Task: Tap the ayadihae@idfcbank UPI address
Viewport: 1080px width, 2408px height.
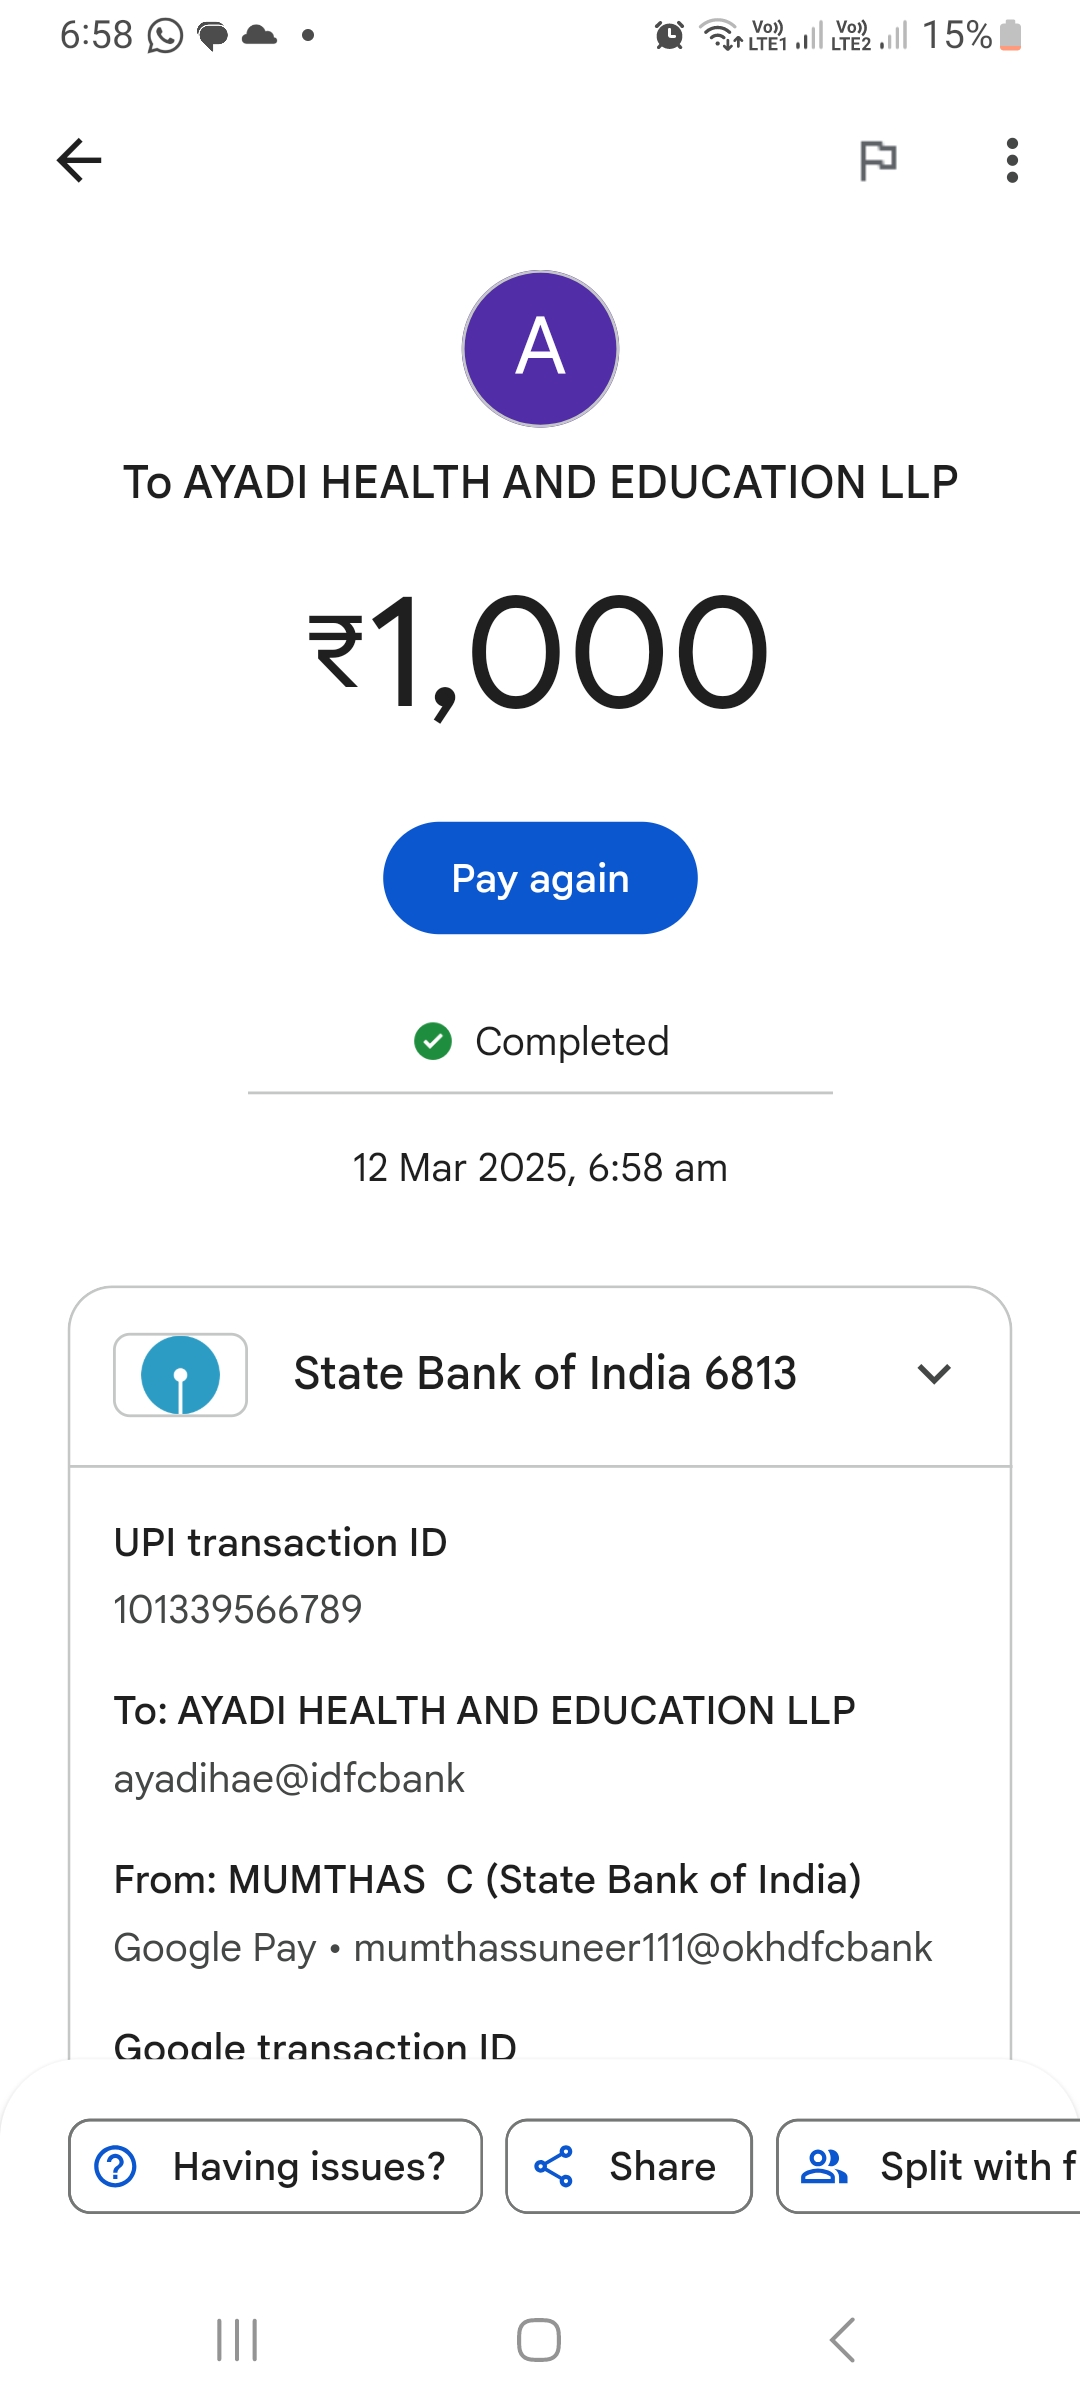Action: click(289, 1779)
